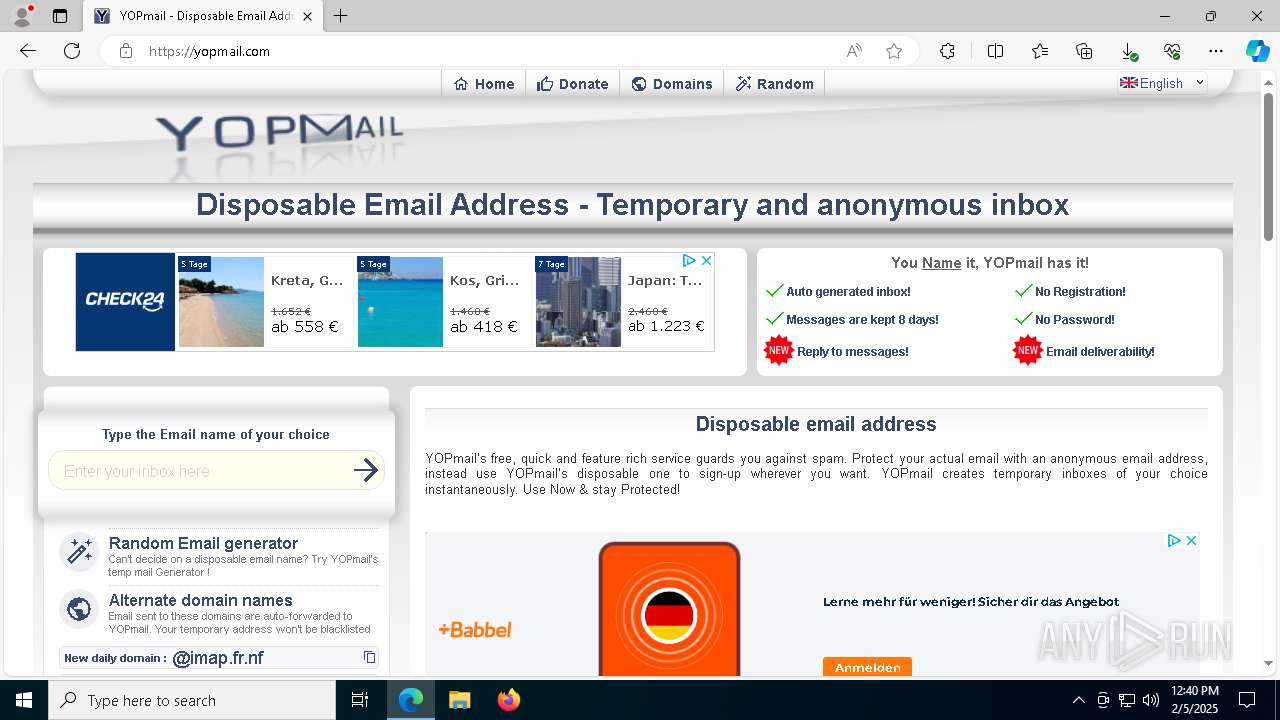
Task: Open browser Extensions icon
Action: tap(947, 51)
